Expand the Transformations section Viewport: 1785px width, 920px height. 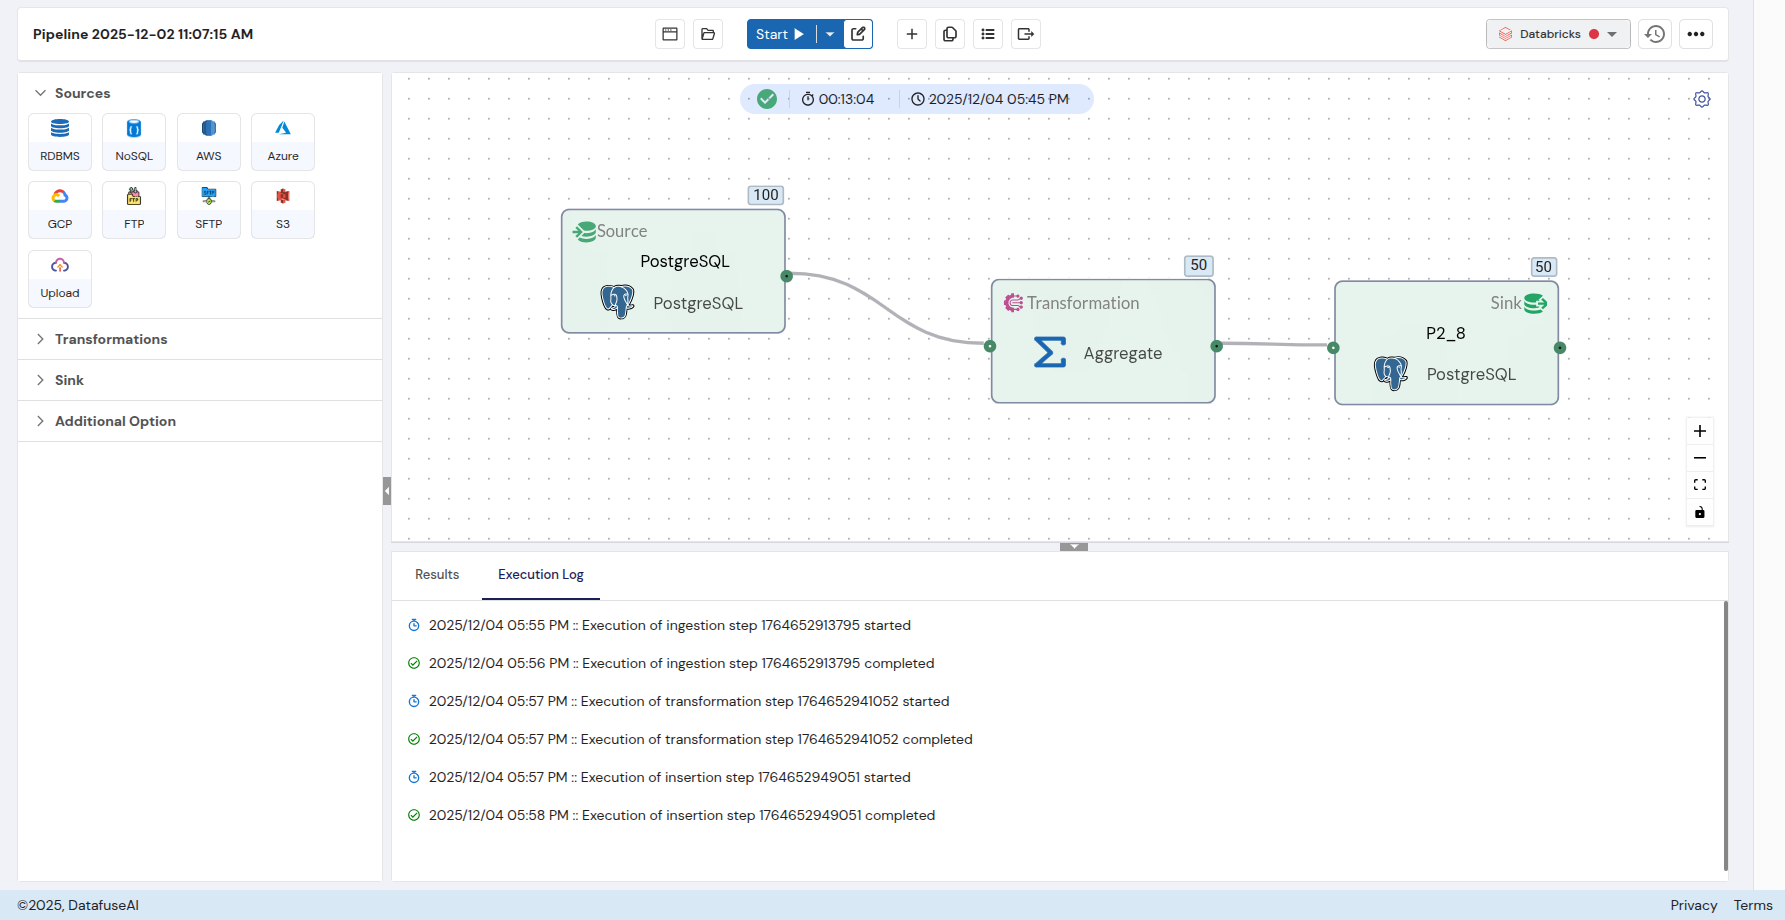(111, 338)
